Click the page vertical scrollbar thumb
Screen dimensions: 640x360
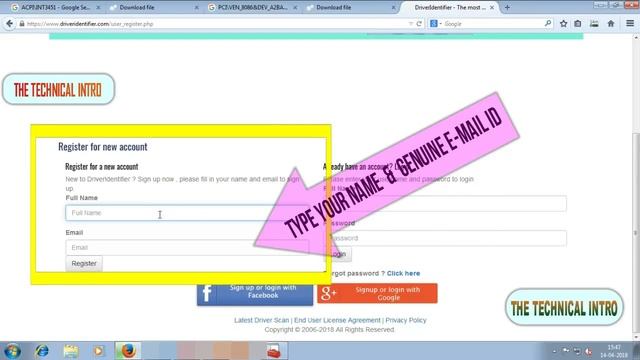[x=636, y=233]
